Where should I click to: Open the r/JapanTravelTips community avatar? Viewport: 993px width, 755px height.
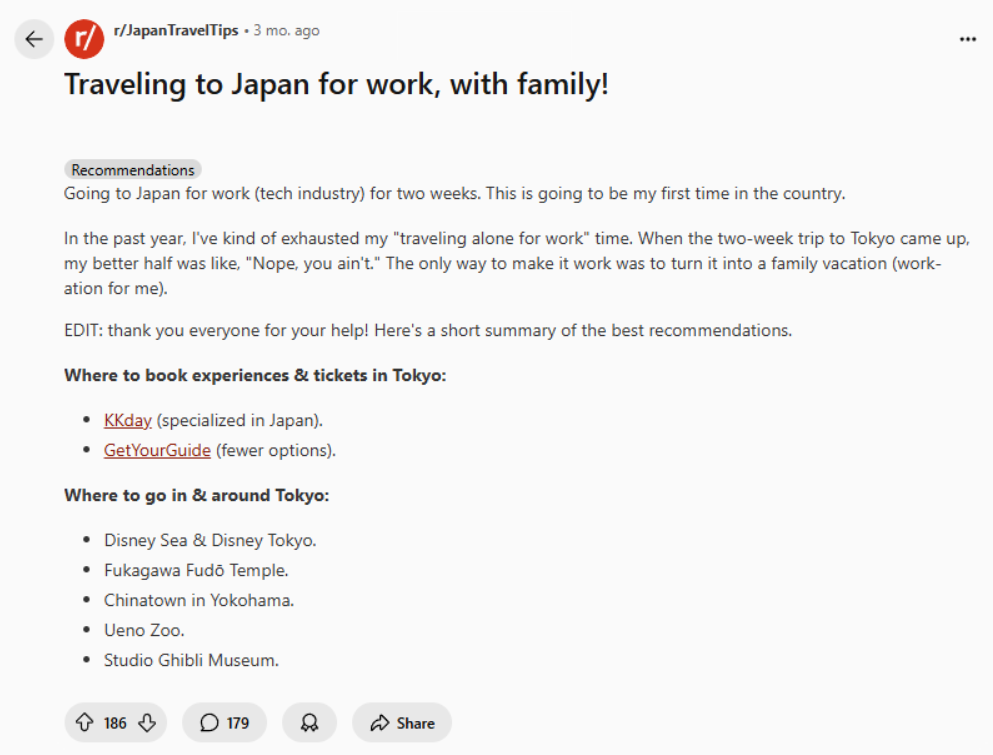click(x=84, y=39)
